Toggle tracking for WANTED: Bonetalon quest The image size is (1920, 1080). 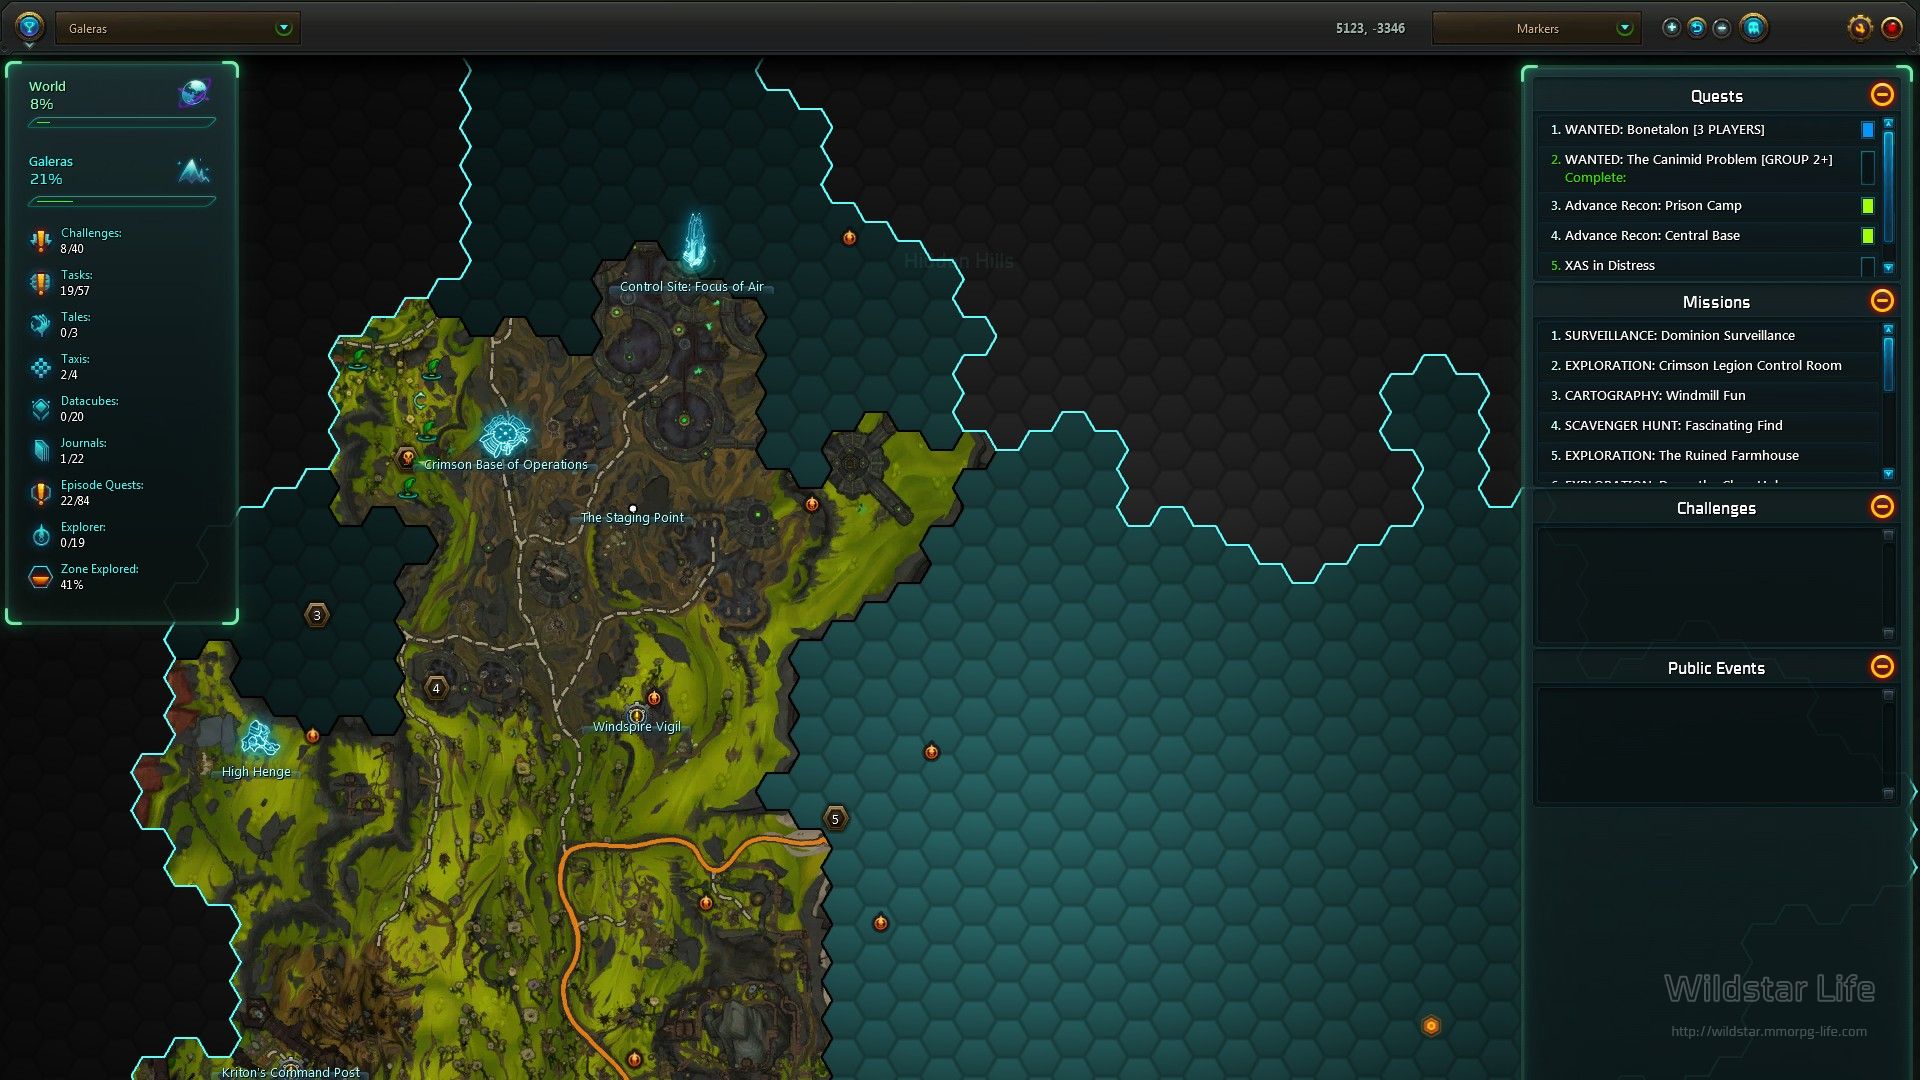point(1867,130)
